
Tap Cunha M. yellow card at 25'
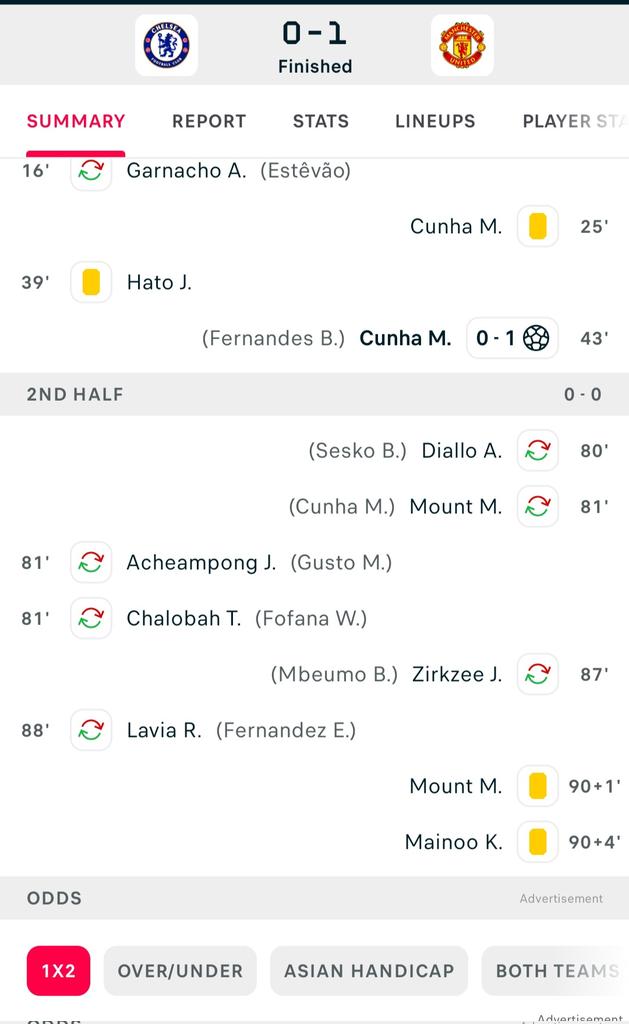[x=538, y=227]
